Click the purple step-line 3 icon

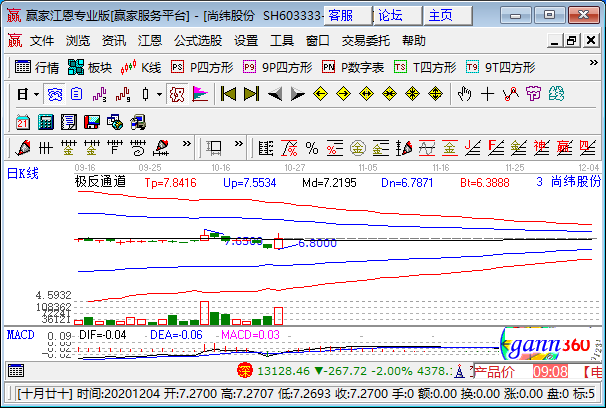100,94
